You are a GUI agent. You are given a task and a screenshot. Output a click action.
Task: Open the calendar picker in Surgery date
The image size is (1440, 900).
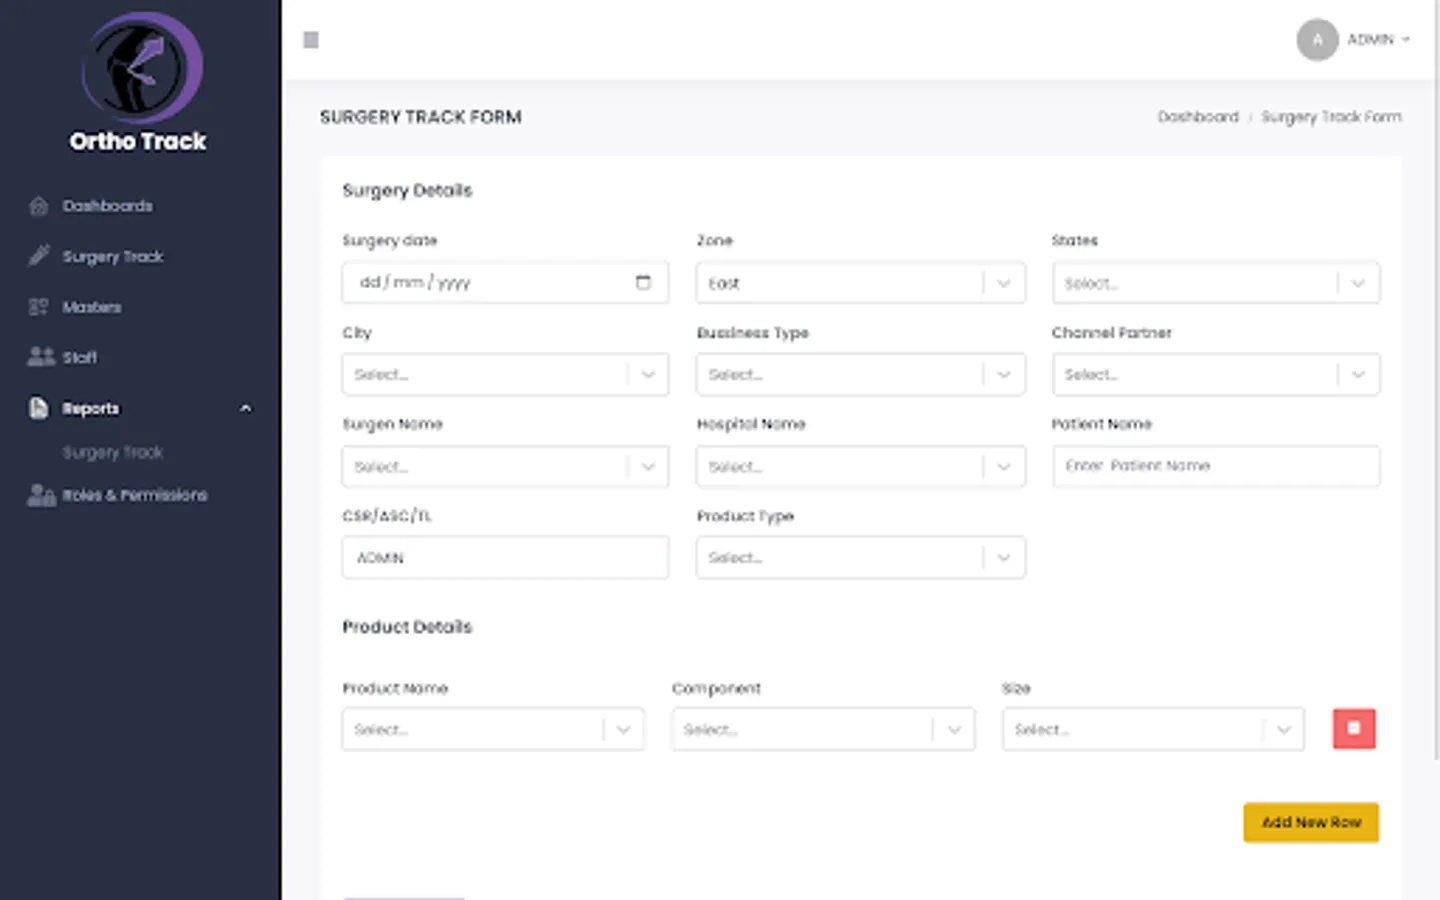(x=643, y=282)
